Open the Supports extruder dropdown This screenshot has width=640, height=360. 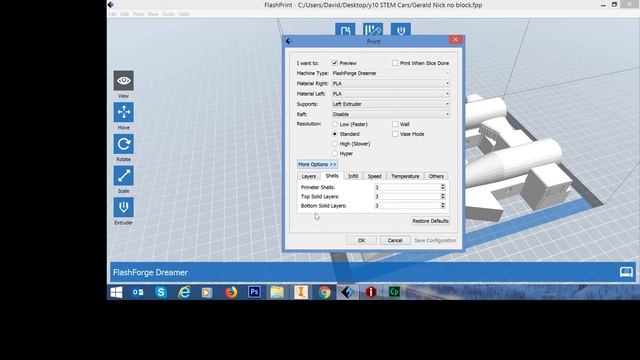coord(391,104)
